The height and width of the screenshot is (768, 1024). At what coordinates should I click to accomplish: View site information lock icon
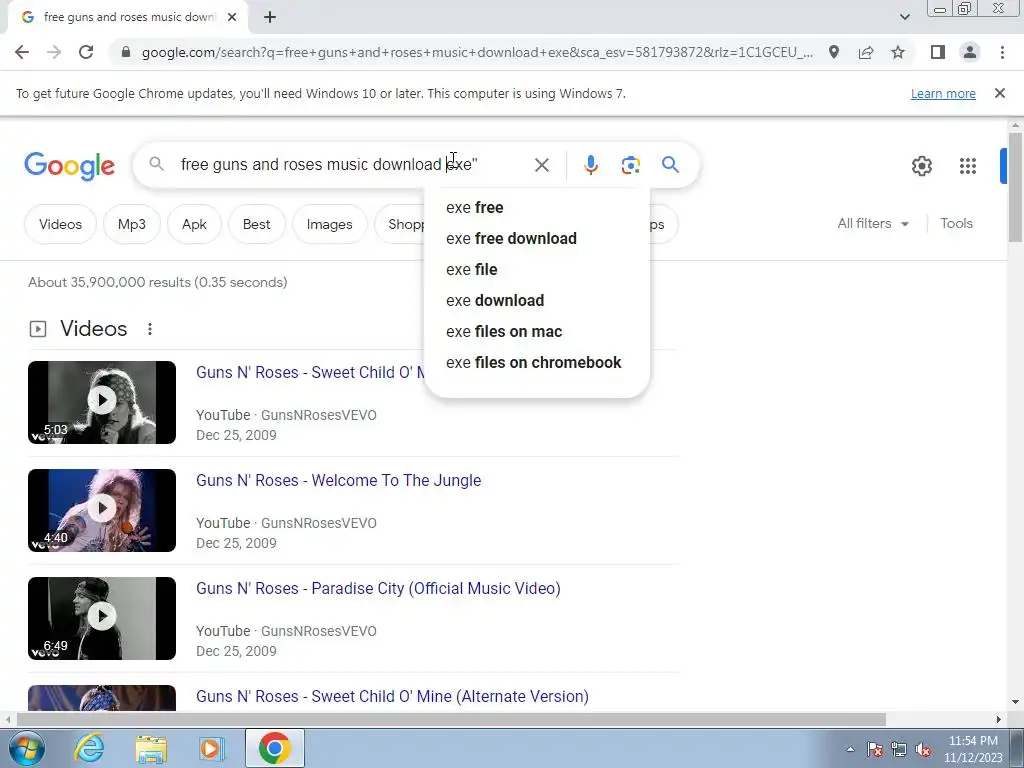(126, 52)
